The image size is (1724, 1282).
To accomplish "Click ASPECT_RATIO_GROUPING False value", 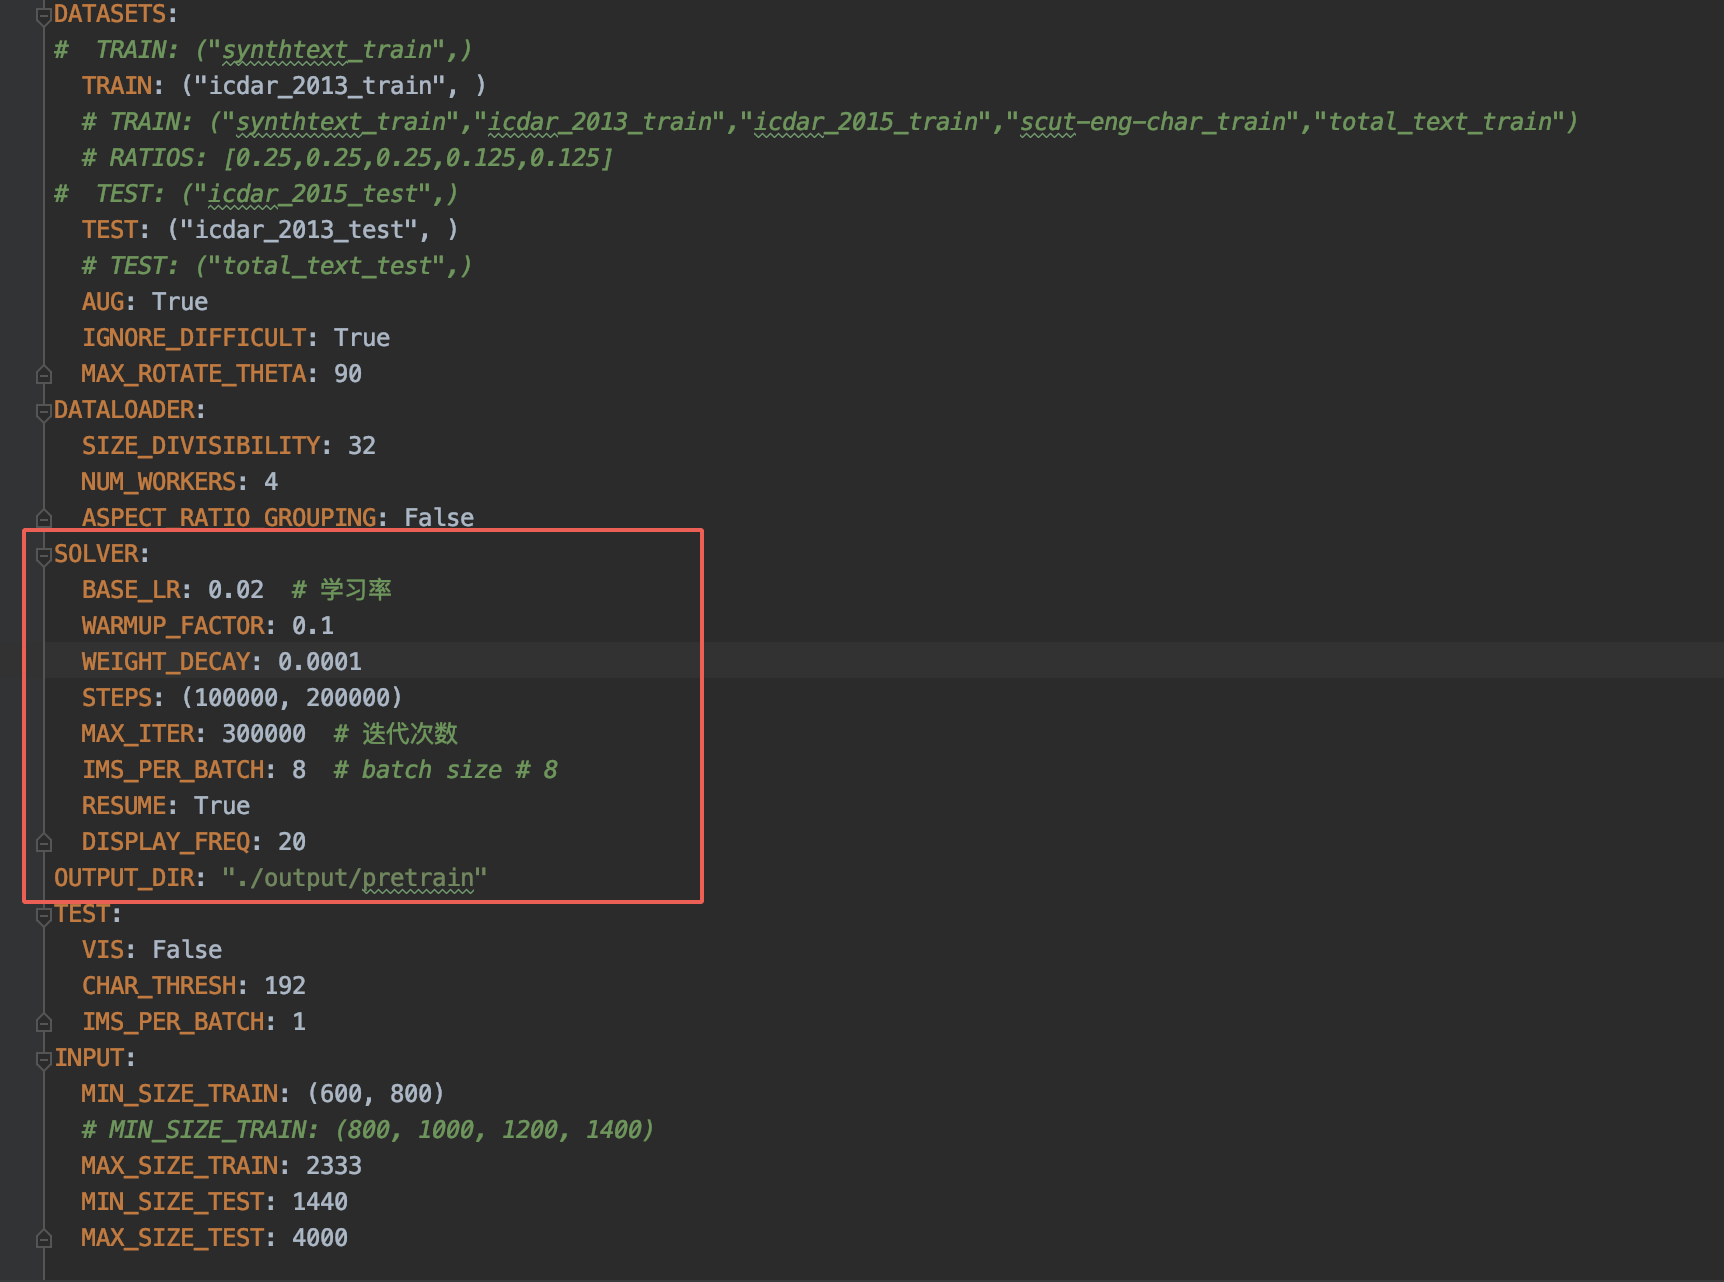I will [x=439, y=518].
